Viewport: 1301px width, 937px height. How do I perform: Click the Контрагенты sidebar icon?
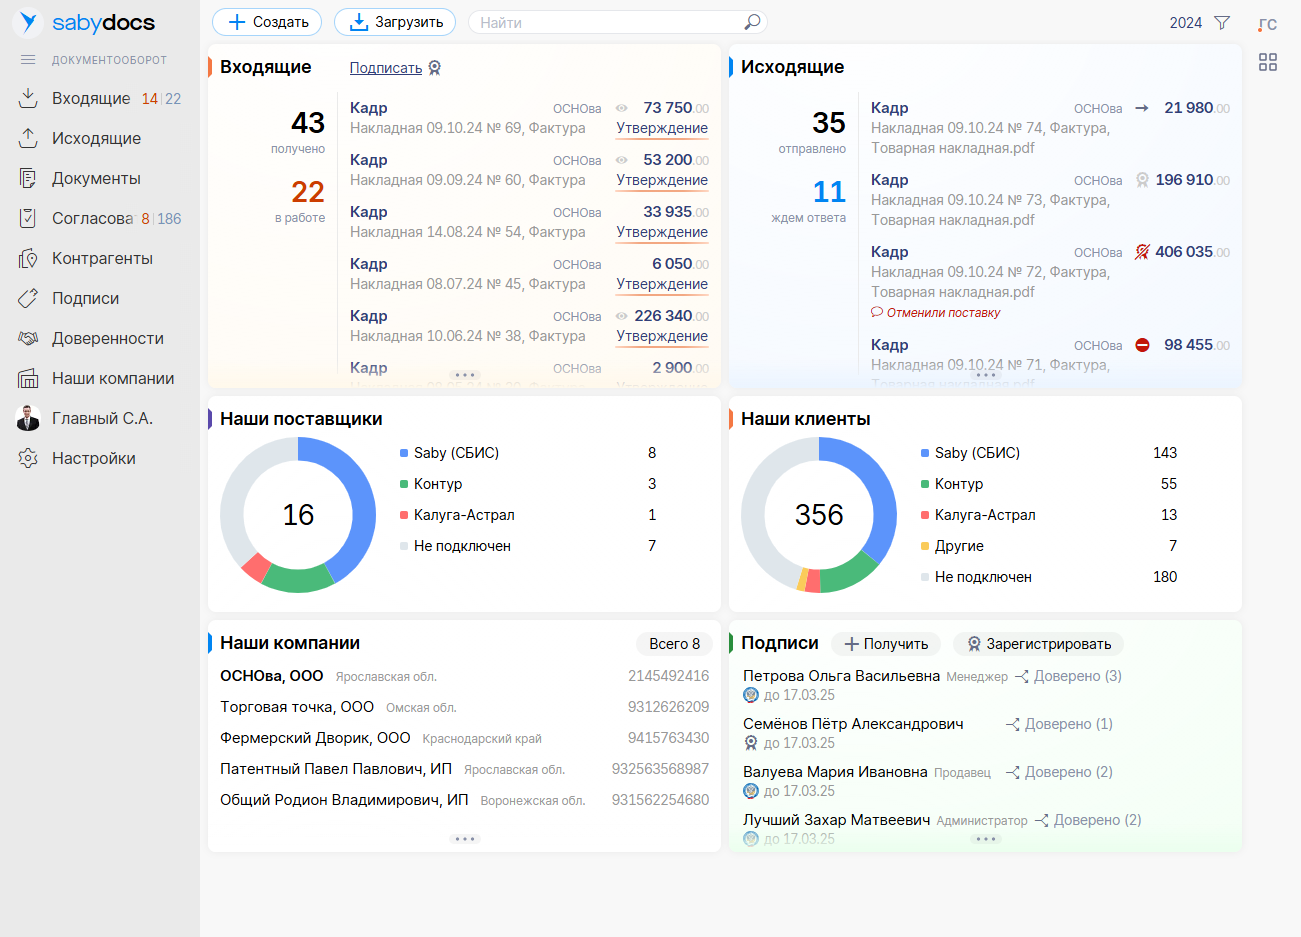point(28,258)
